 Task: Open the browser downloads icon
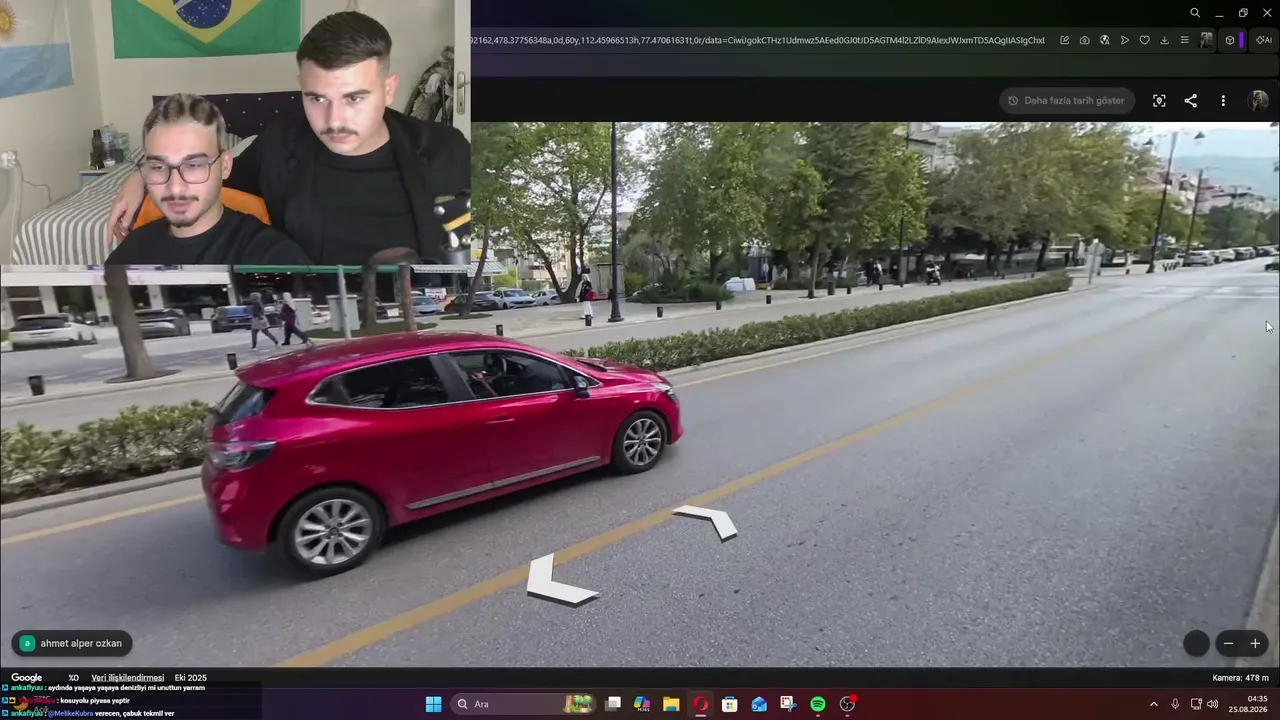point(1164,40)
